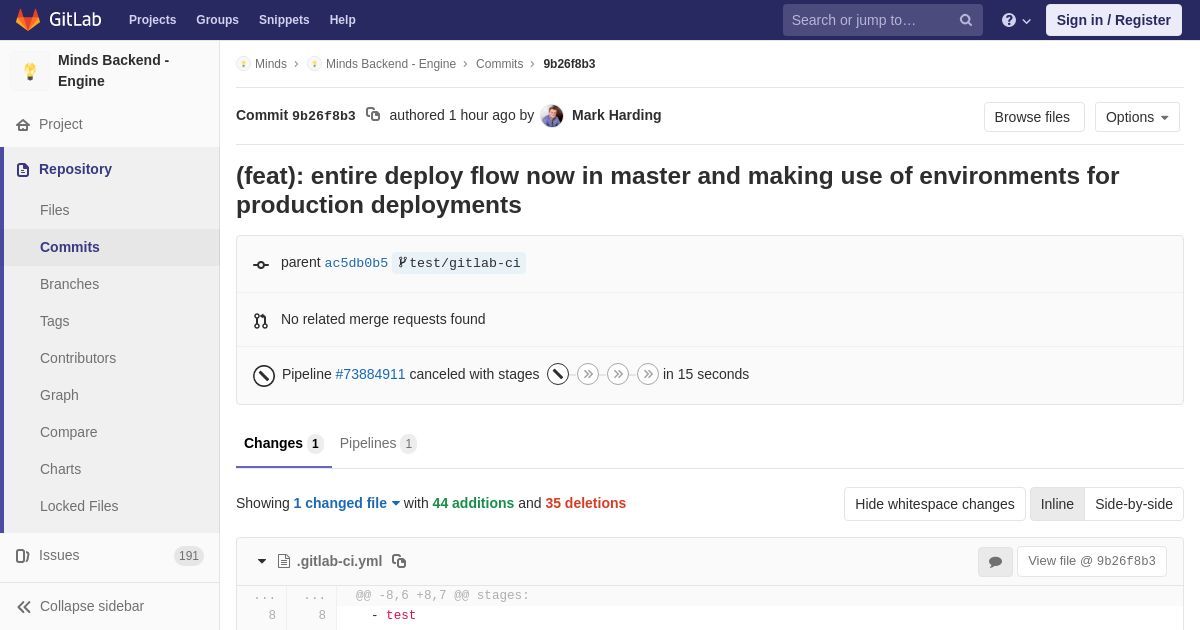Viewport: 1200px width, 630px height.
Task: Switch to Side-by-side diff view
Action: click(x=1134, y=504)
